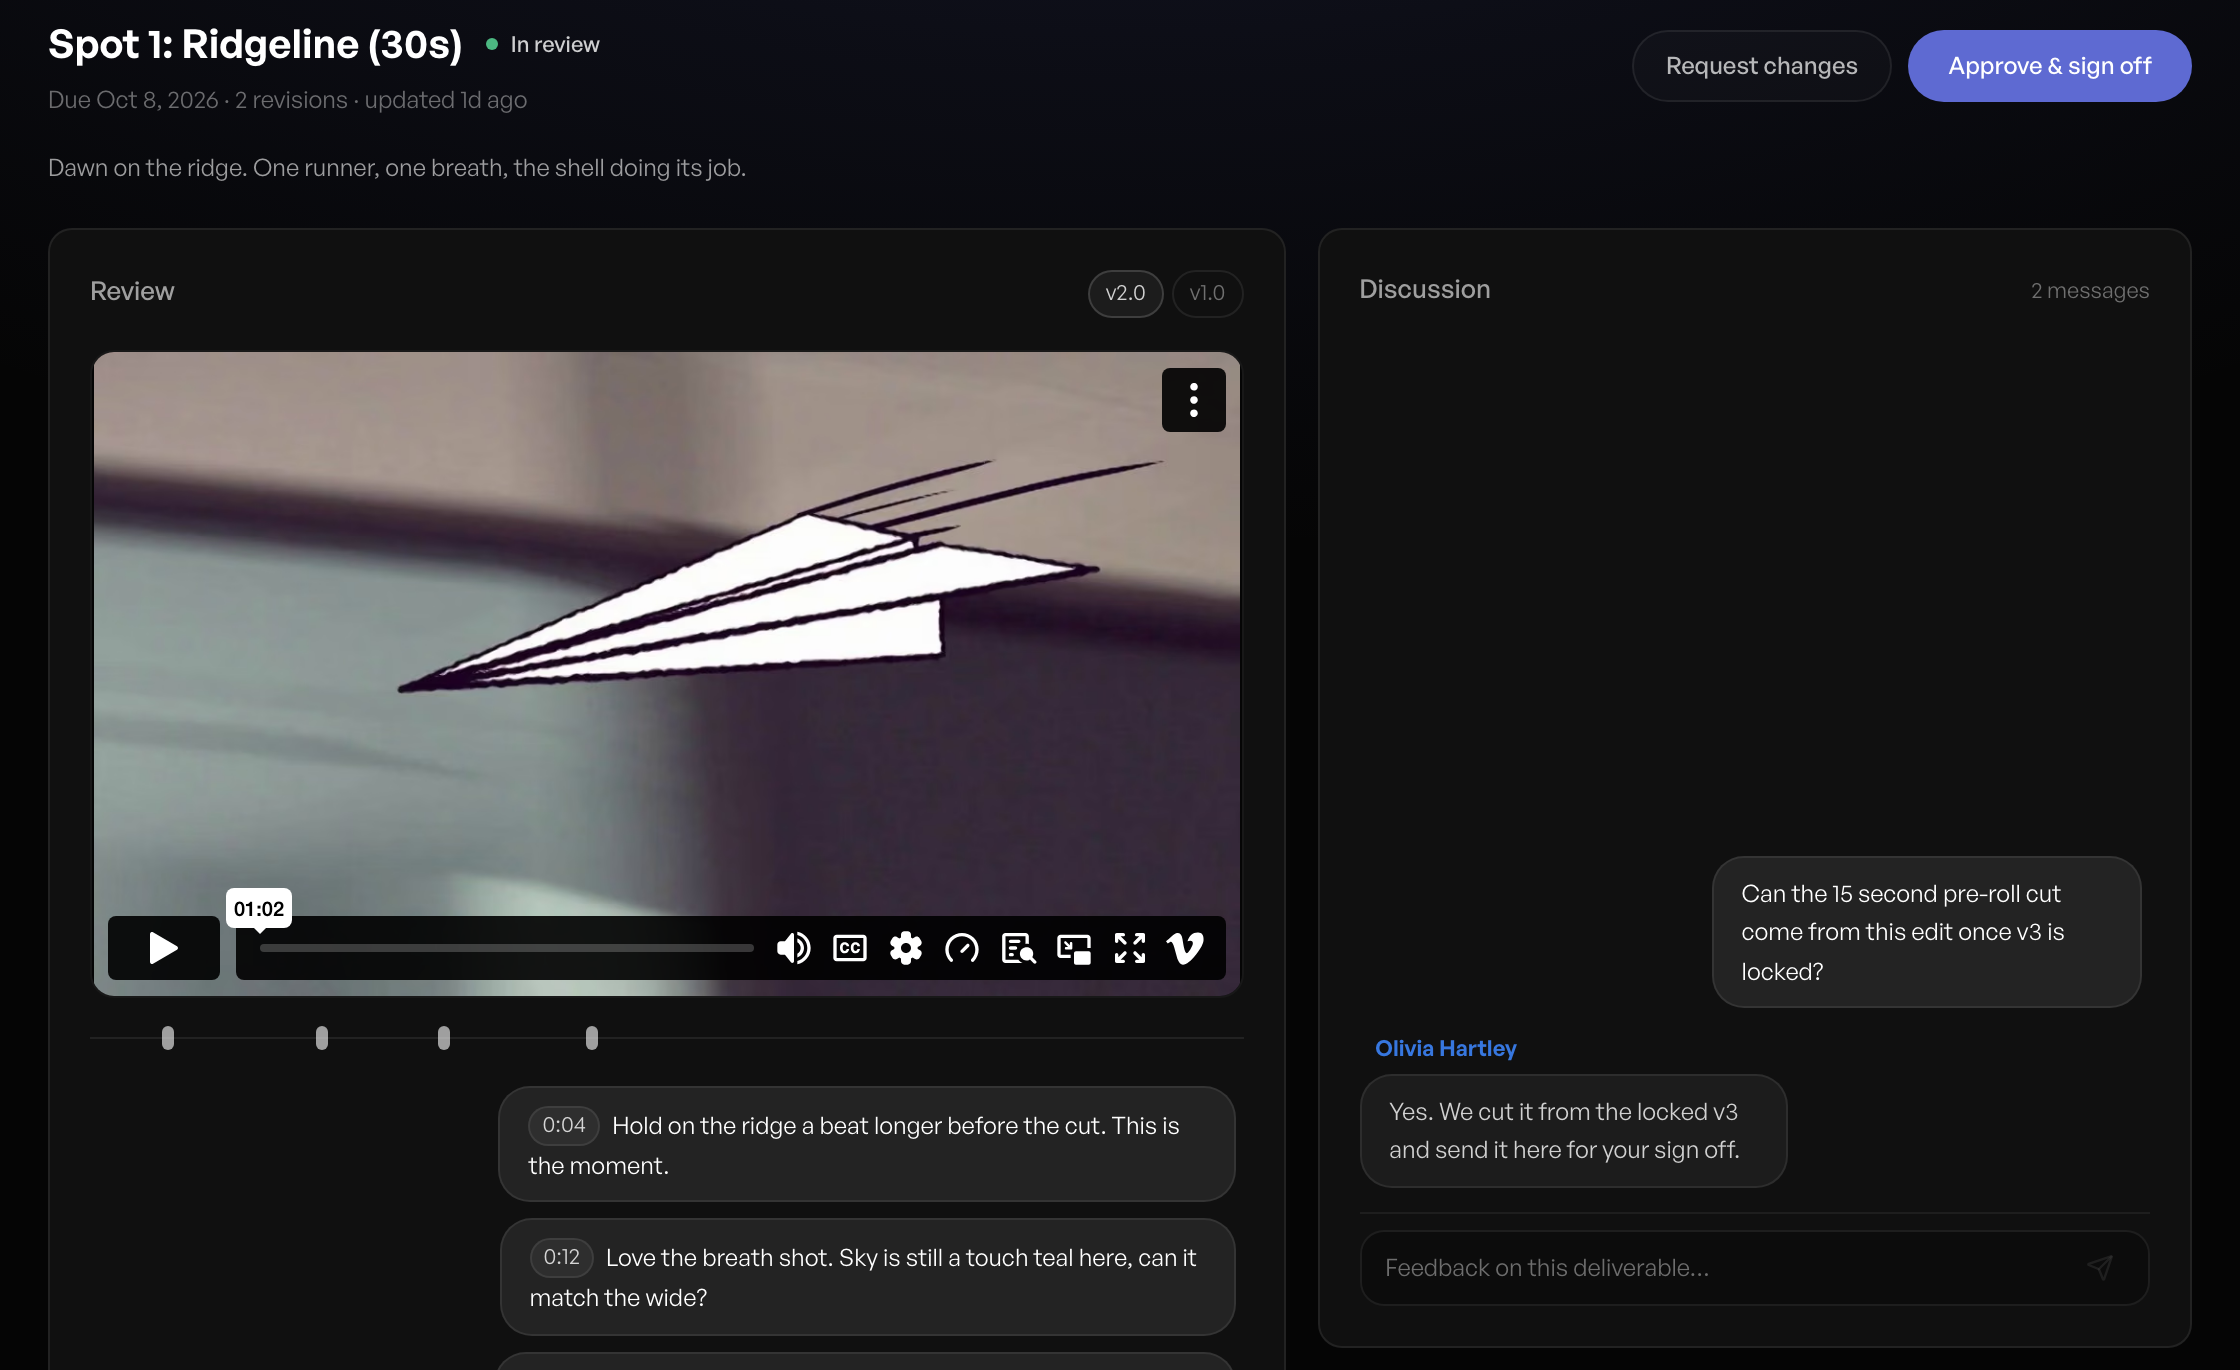This screenshot has width=2240, height=1370.
Task: Enable picture-in-picture mode
Action: [1074, 947]
